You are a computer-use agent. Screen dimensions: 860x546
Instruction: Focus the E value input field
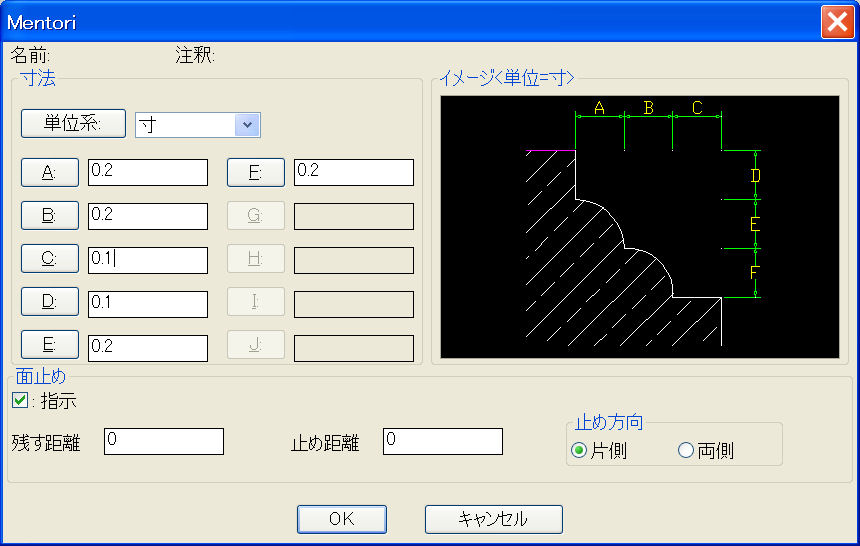148,348
